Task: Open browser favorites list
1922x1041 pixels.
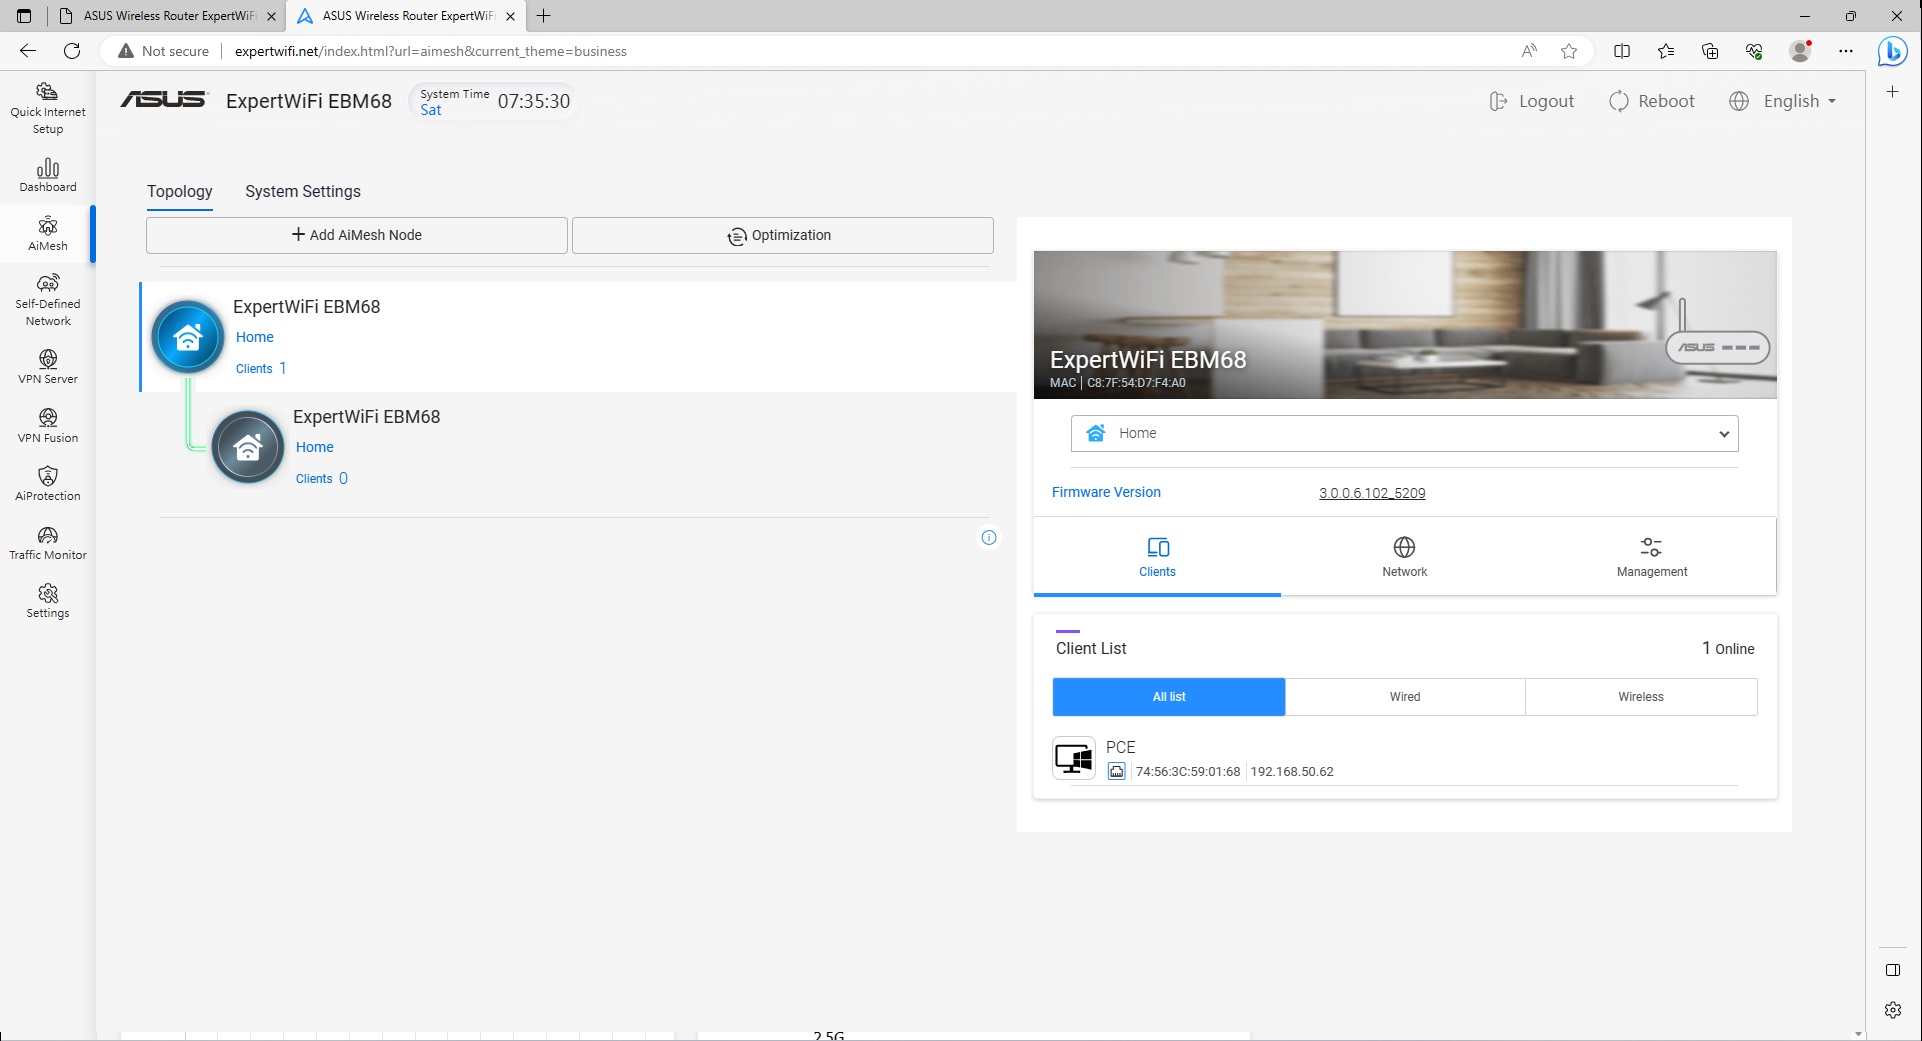Action: tap(1666, 51)
